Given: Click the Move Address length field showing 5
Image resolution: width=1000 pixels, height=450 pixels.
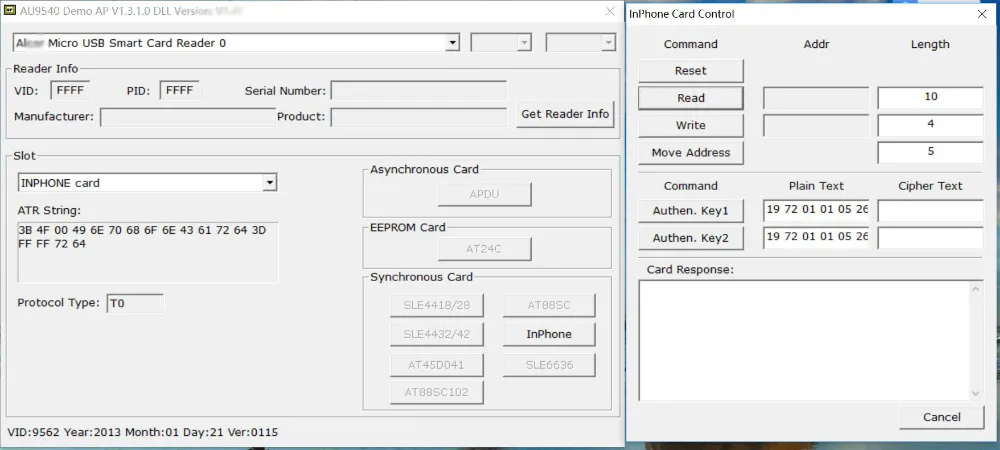Looking at the screenshot, I should point(930,153).
